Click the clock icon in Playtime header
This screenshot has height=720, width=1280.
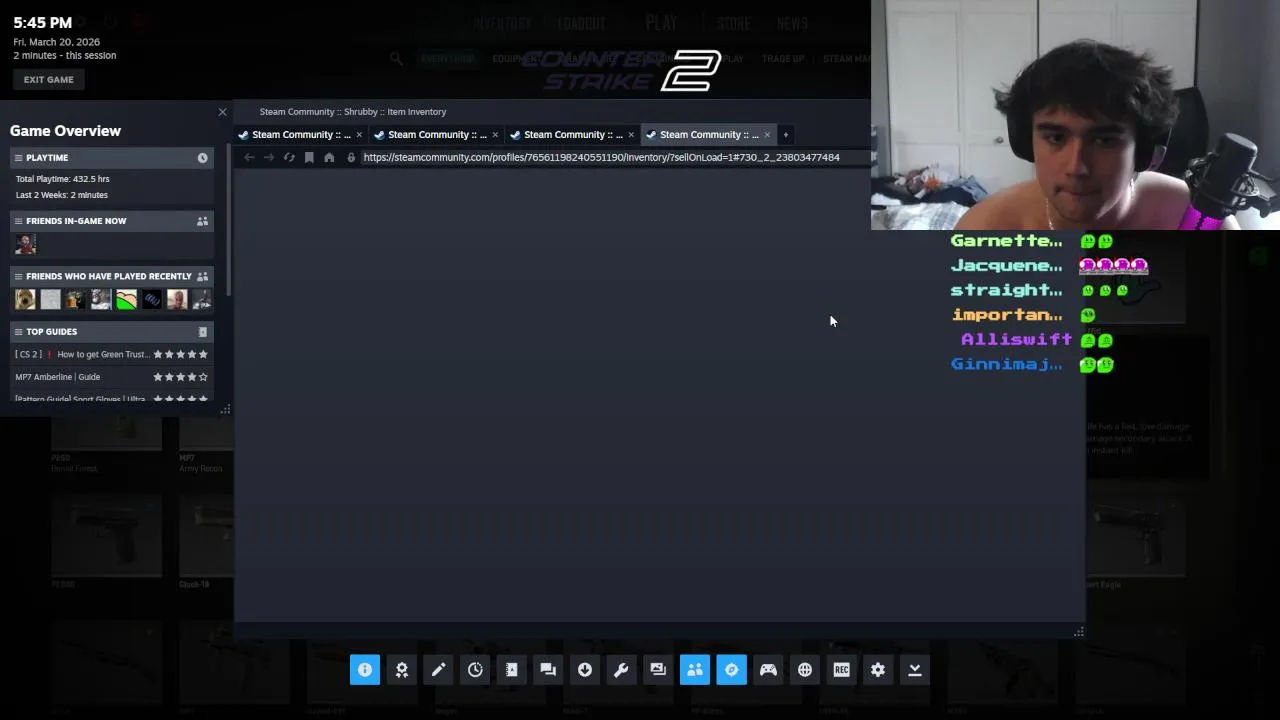[x=202, y=158]
